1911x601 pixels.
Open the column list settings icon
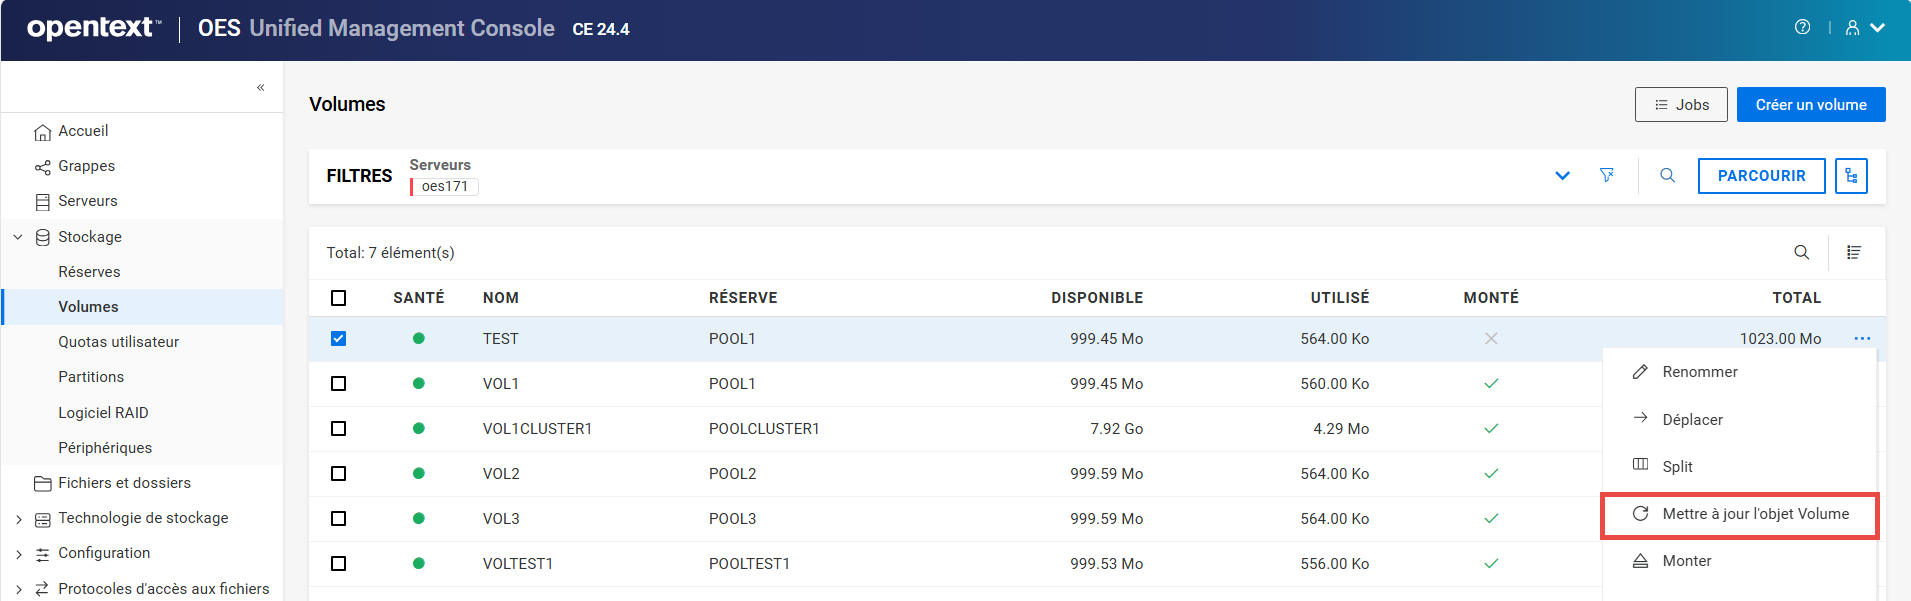tap(1853, 253)
